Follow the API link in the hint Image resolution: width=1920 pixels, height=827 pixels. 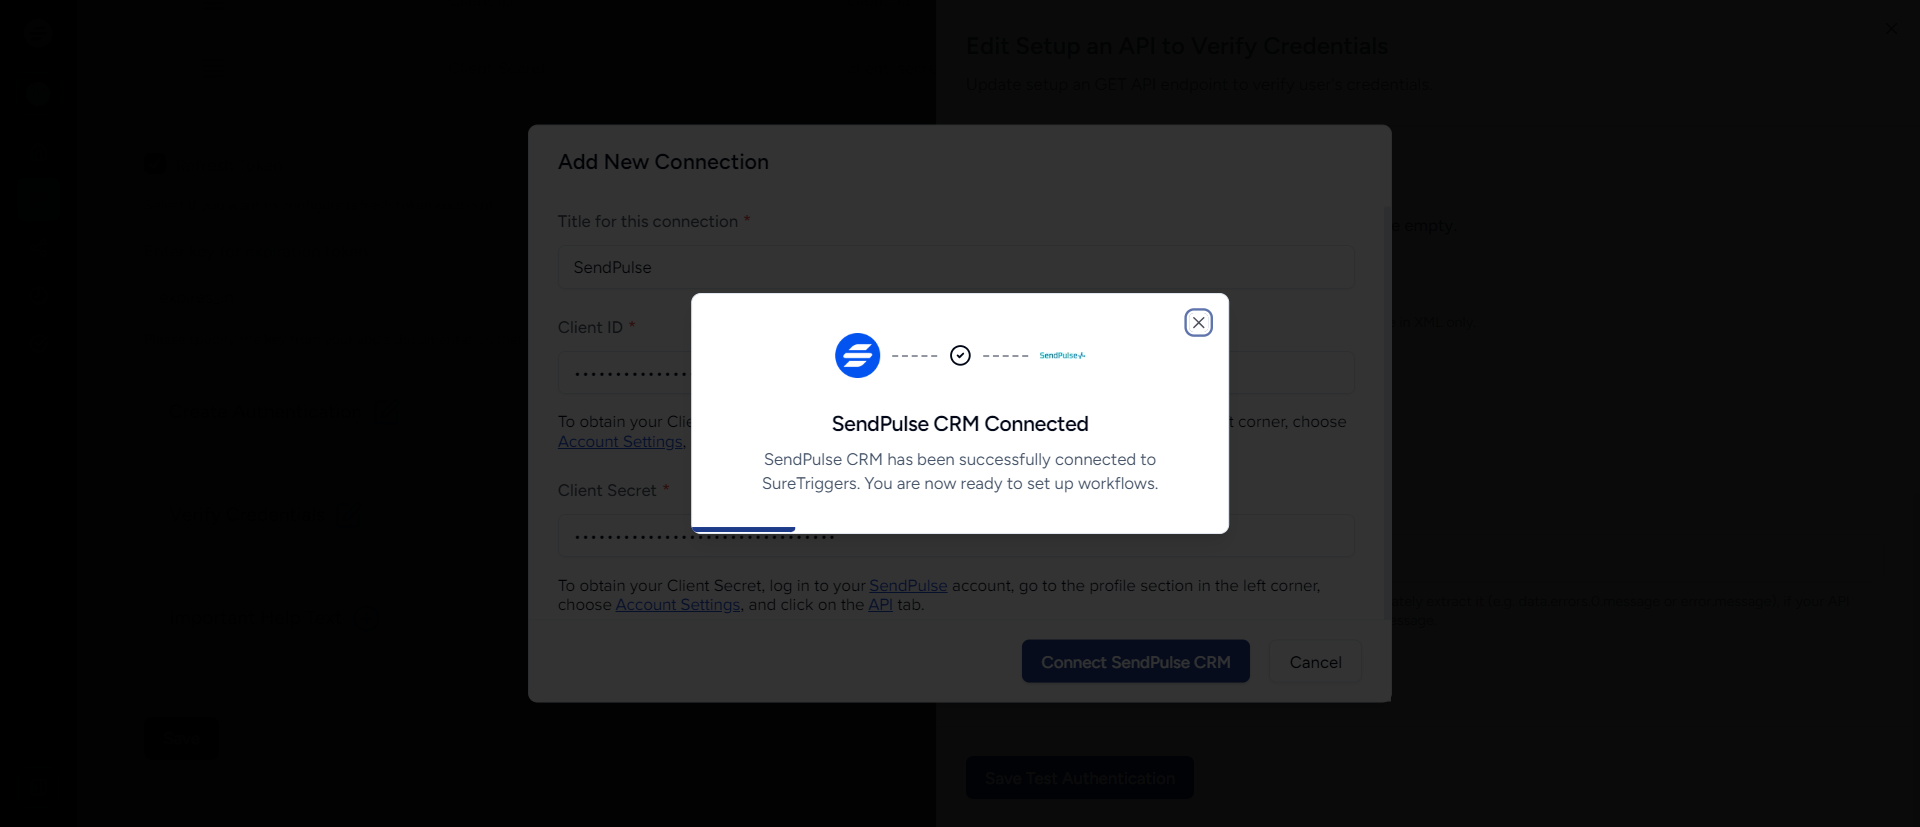880,605
